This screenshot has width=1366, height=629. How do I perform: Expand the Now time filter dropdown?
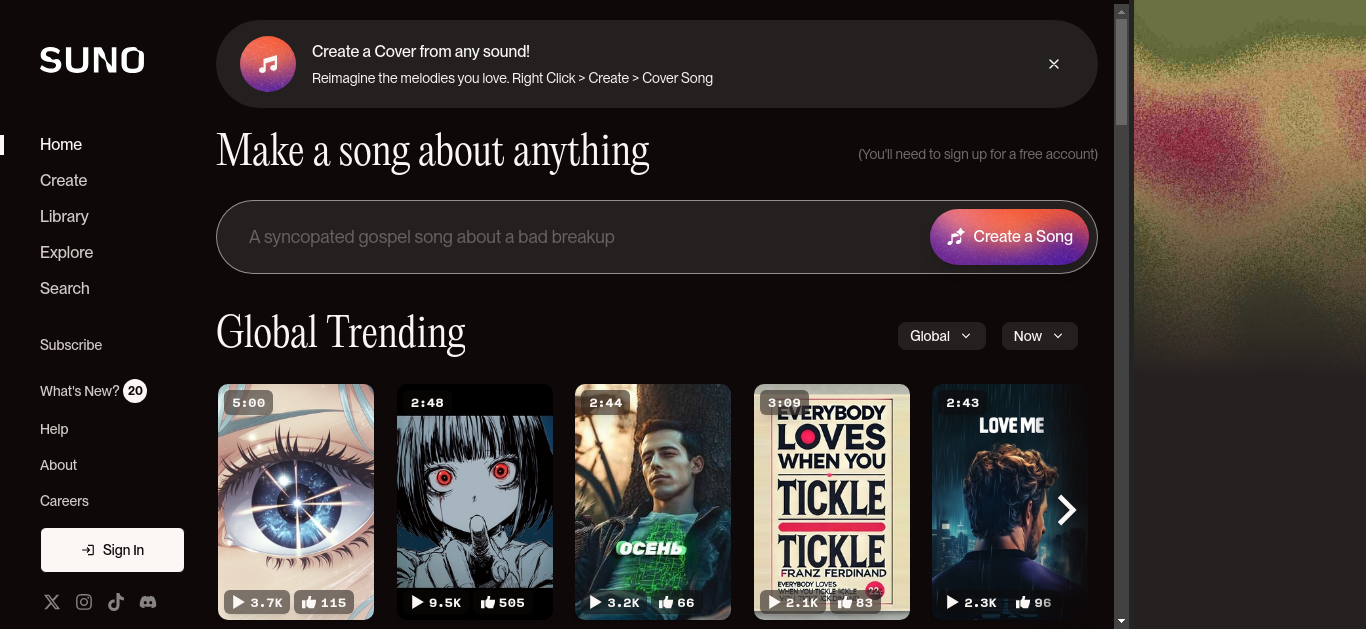[1040, 336]
